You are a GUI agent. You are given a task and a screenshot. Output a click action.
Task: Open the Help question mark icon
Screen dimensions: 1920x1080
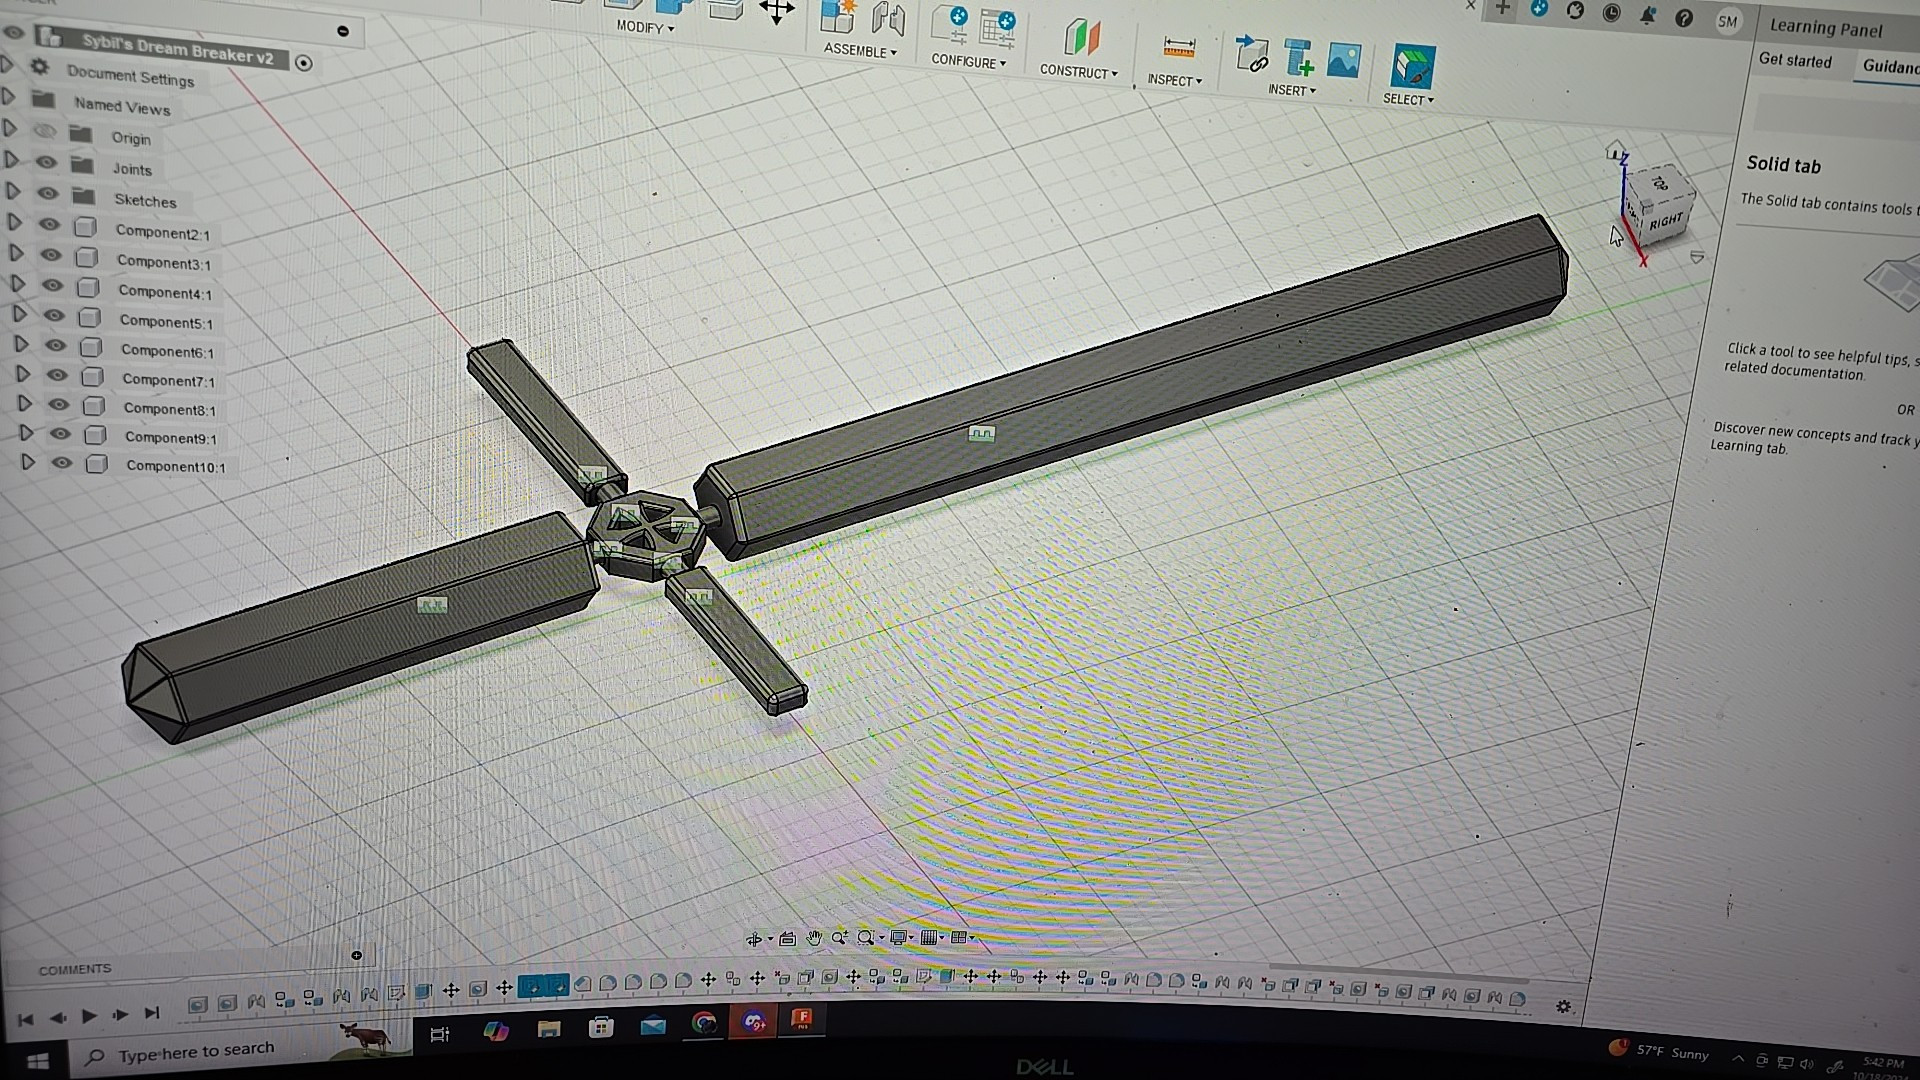[x=1684, y=18]
